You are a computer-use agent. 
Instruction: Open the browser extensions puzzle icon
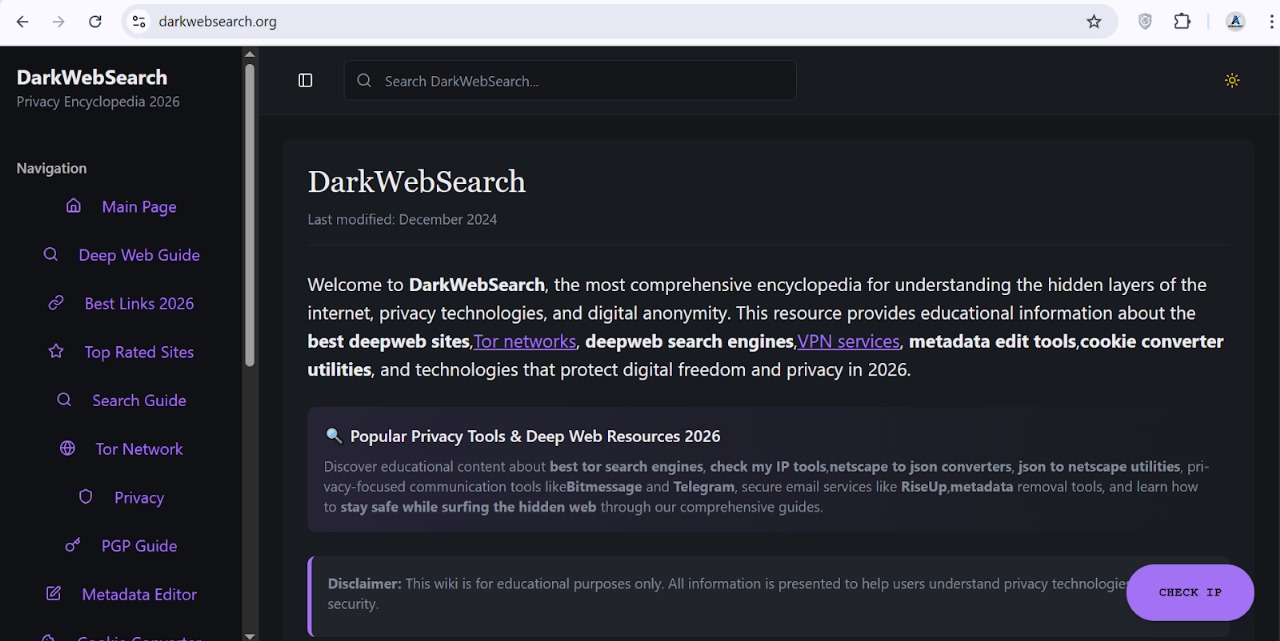coord(1182,22)
